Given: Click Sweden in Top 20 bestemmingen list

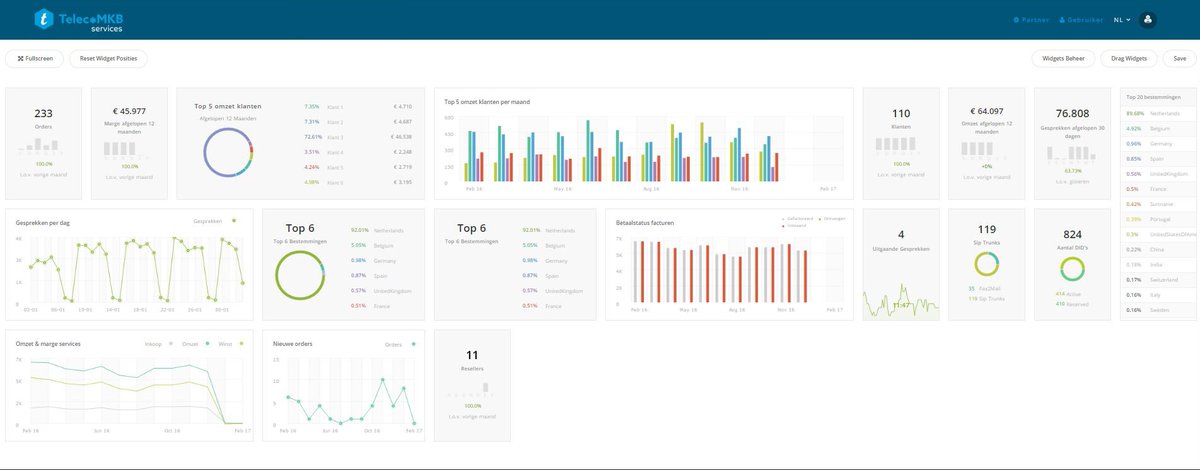Looking at the screenshot, I should point(1159,310).
